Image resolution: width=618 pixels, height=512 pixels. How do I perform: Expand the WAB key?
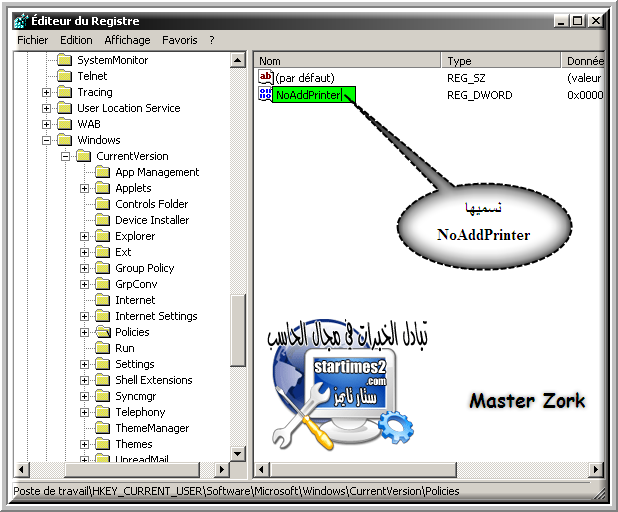47,124
